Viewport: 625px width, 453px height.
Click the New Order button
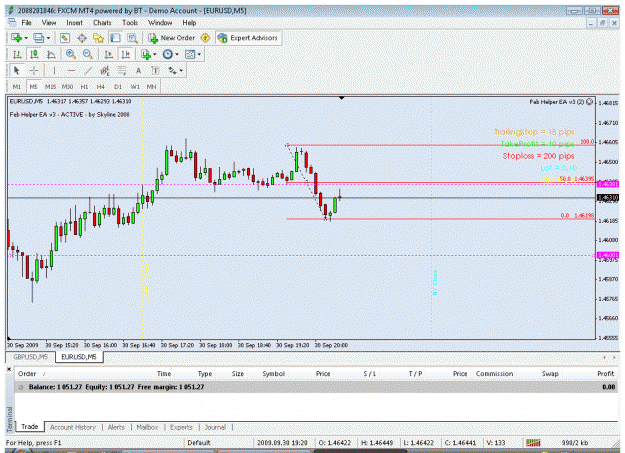click(x=172, y=38)
